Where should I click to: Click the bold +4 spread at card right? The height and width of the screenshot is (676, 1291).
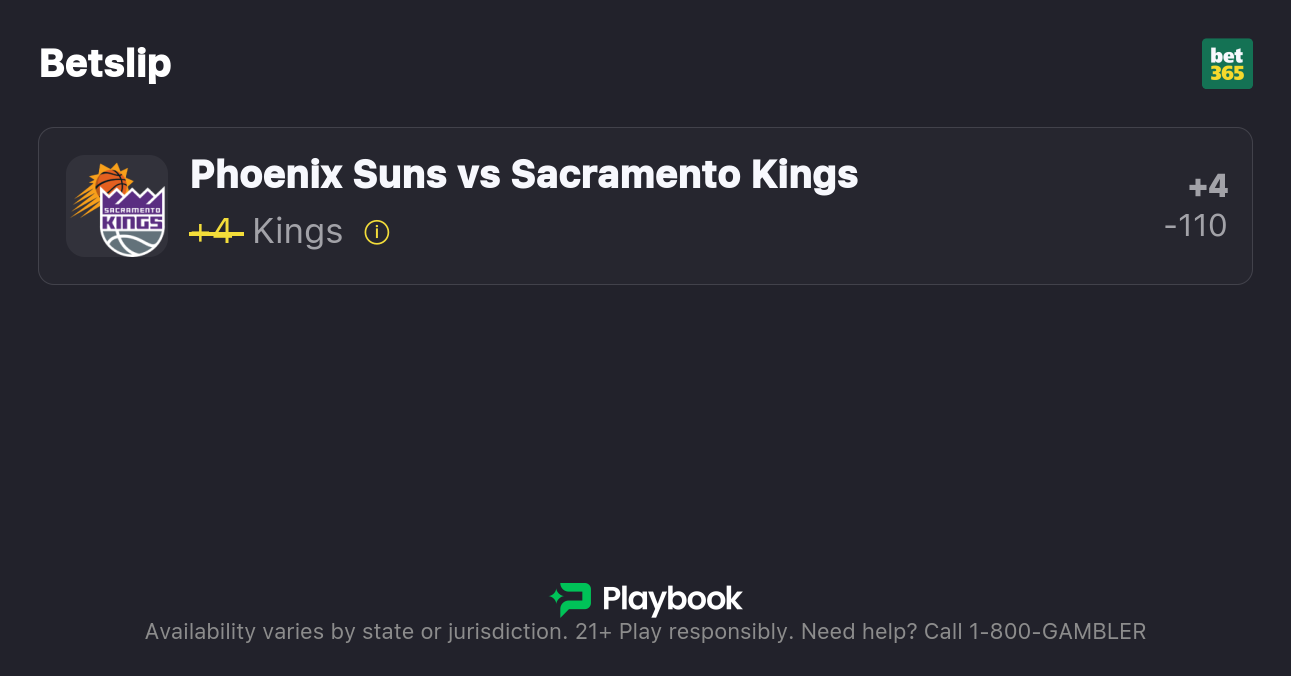1208,187
